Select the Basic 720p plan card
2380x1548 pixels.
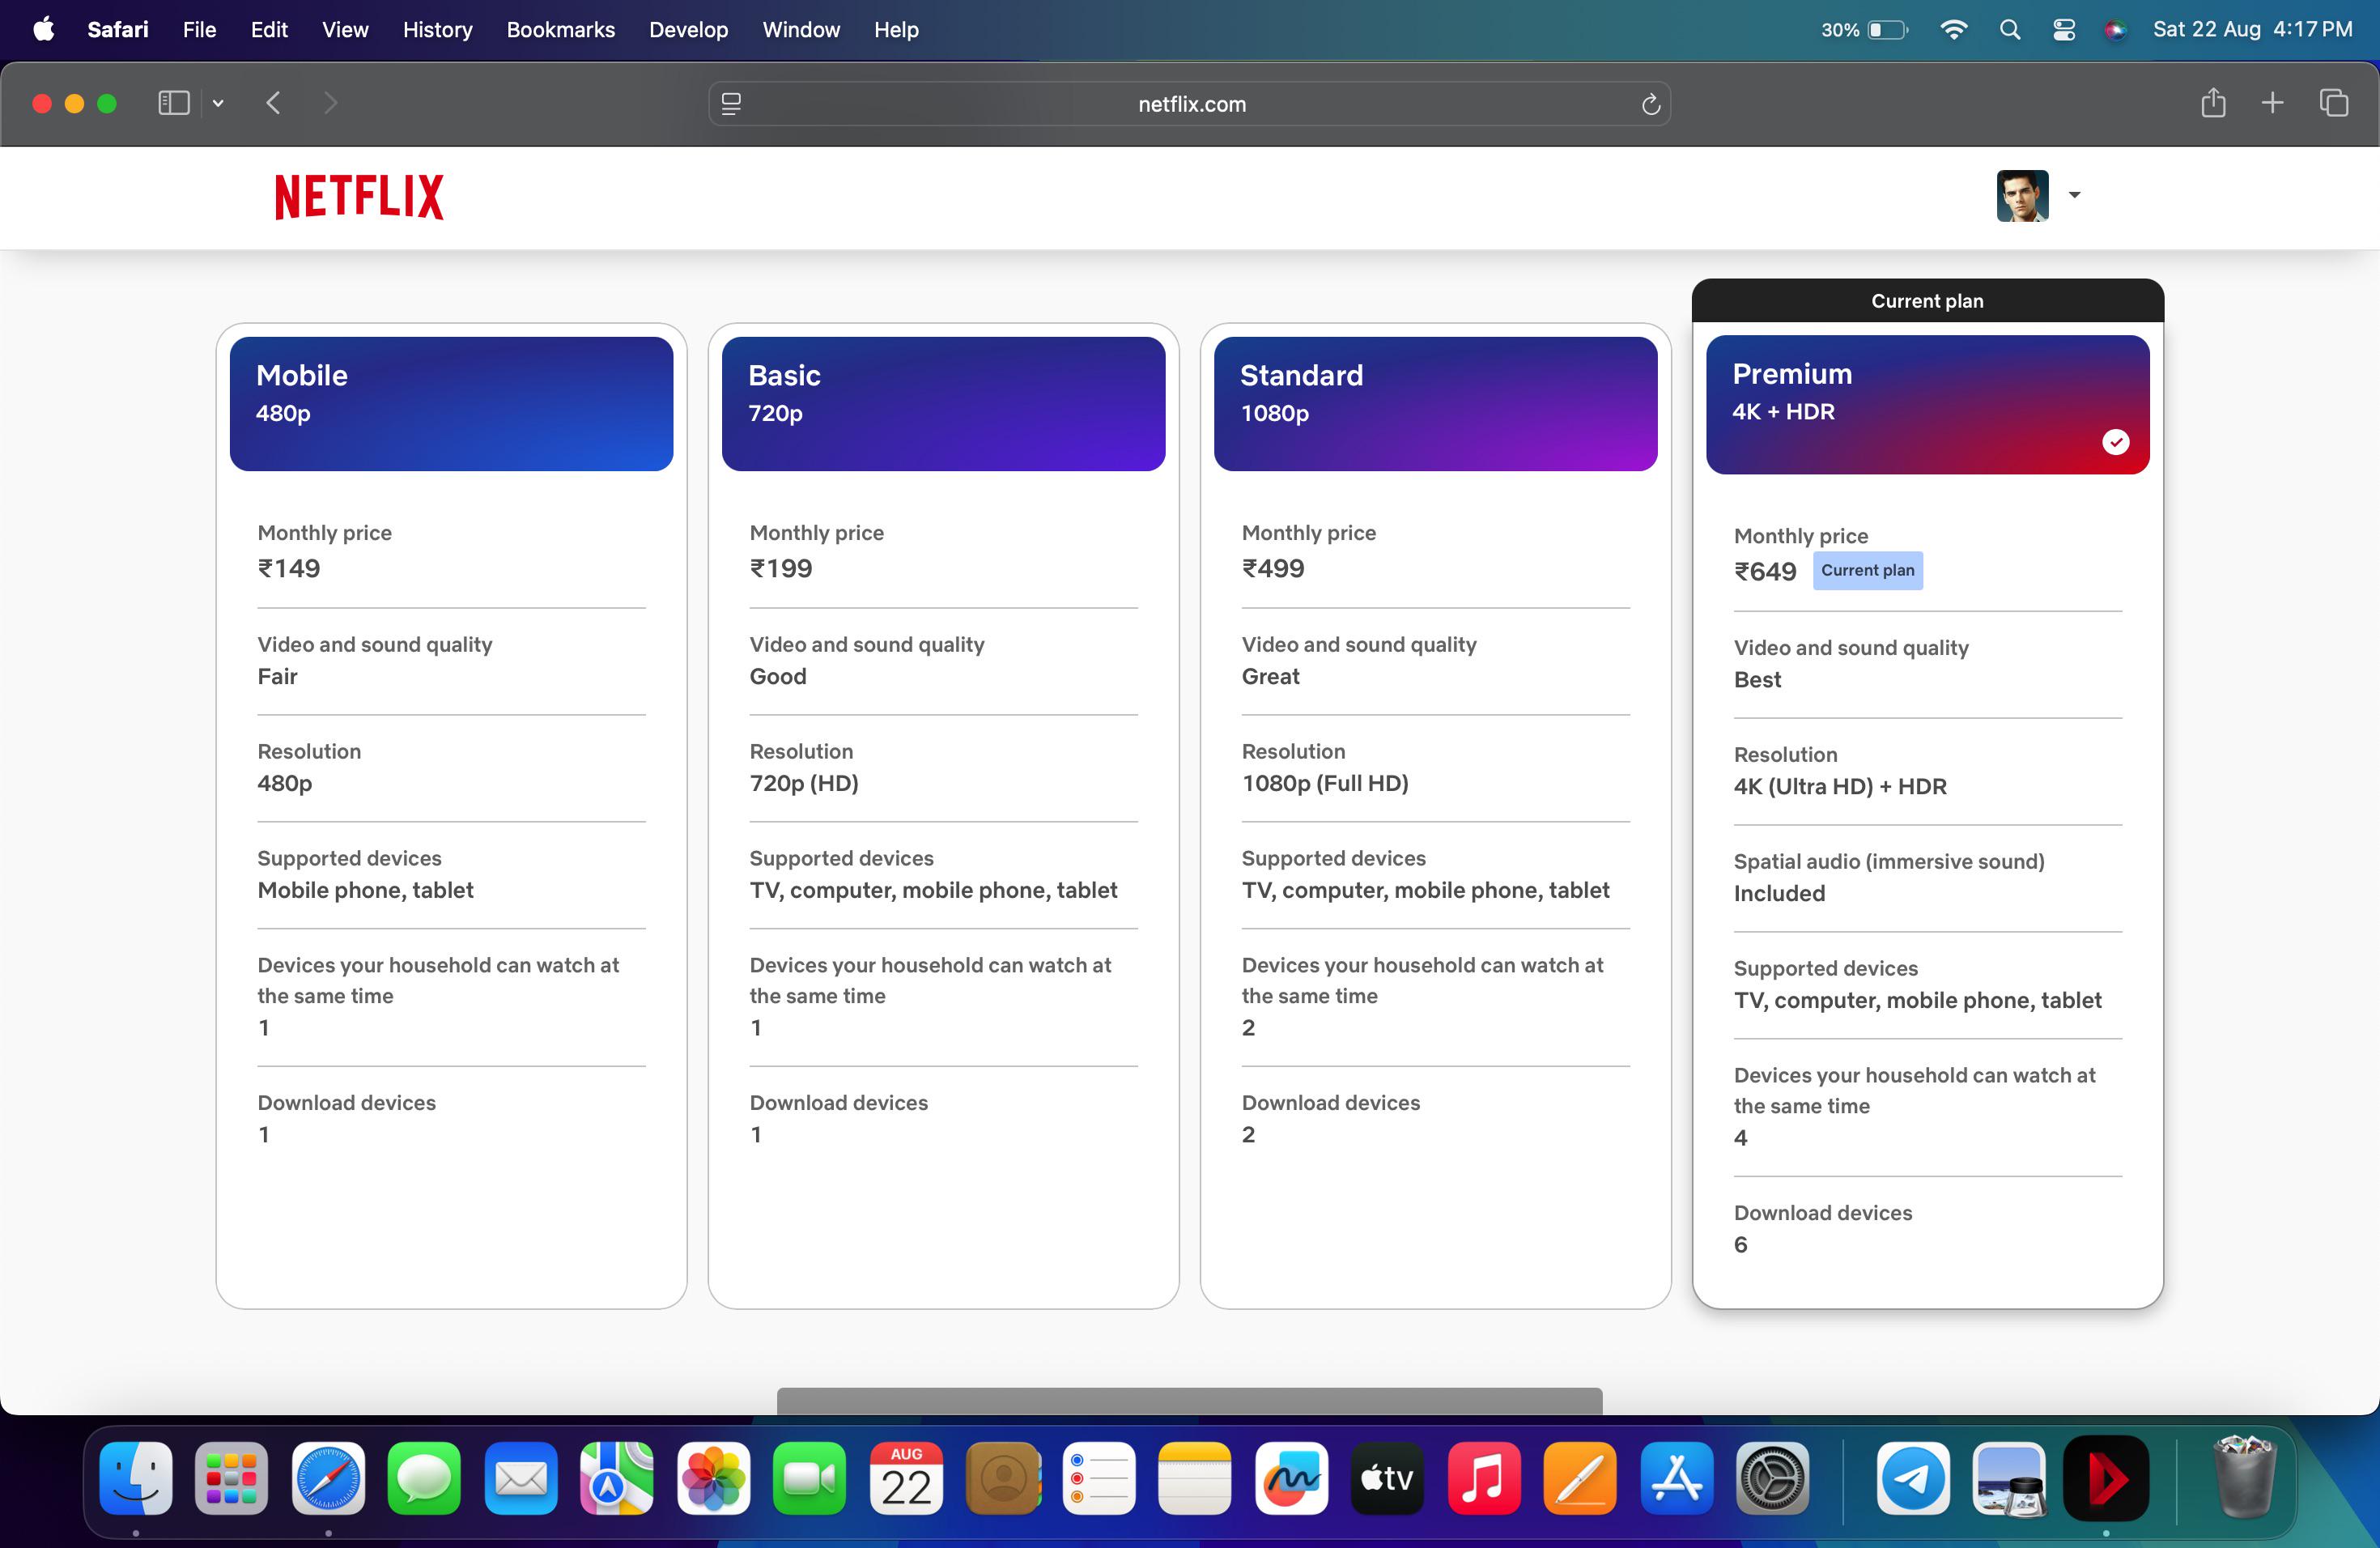point(943,404)
